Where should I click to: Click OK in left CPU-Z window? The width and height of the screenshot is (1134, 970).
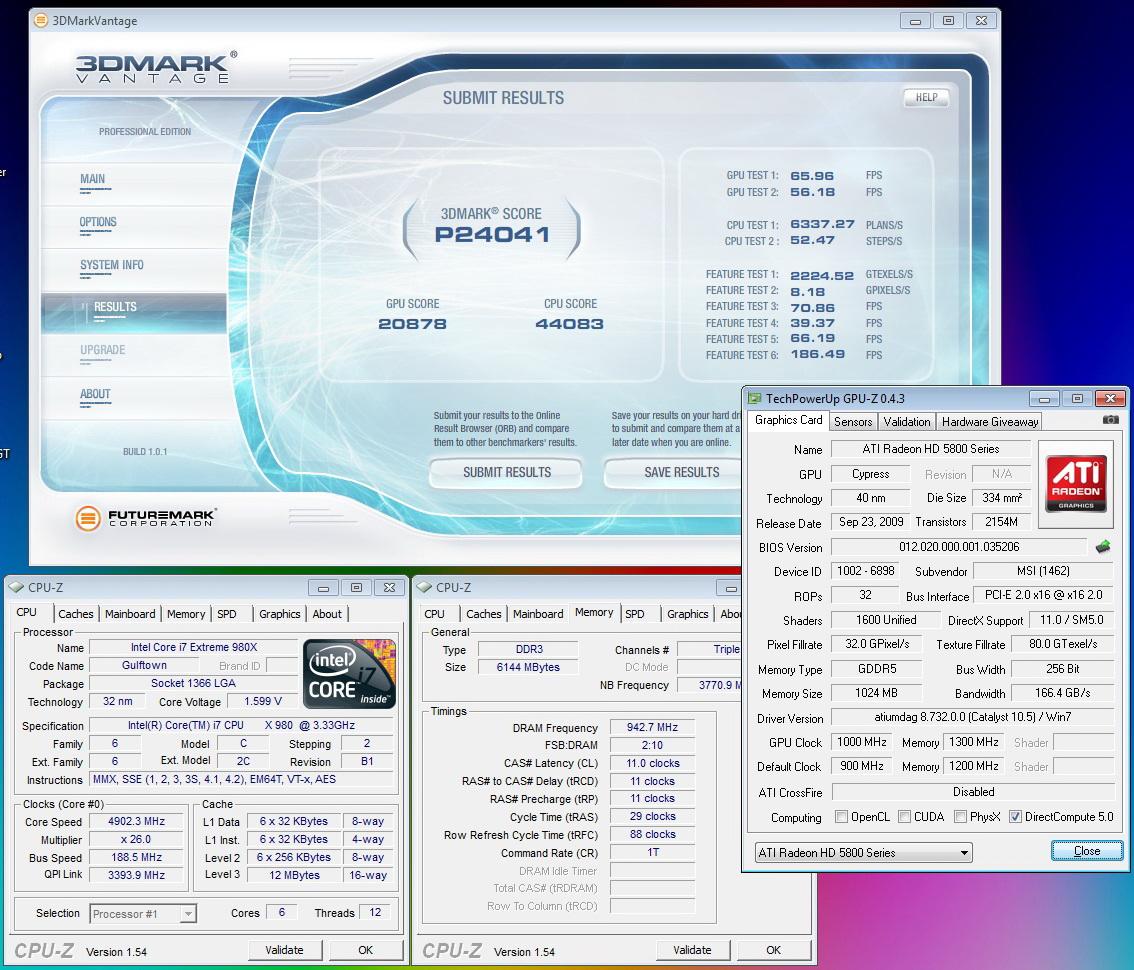(x=366, y=950)
